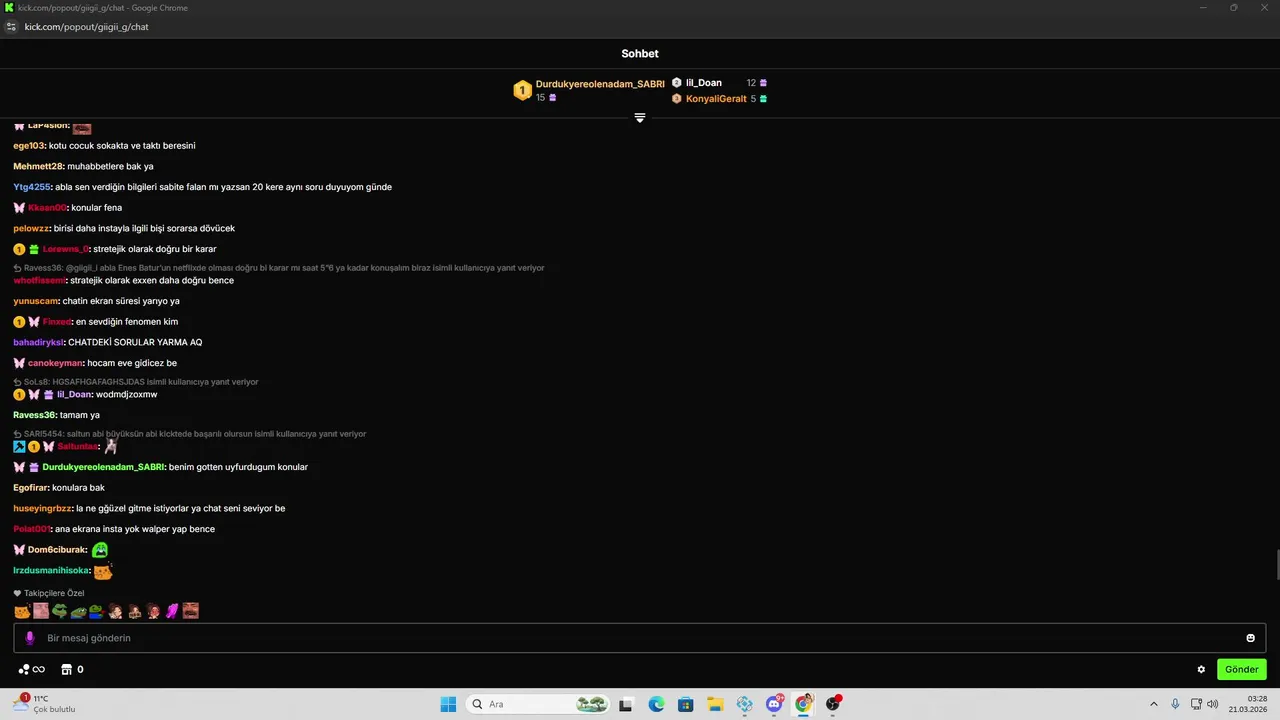Click the gold number 1 rank badge in the leaderboard

coord(522,91)
